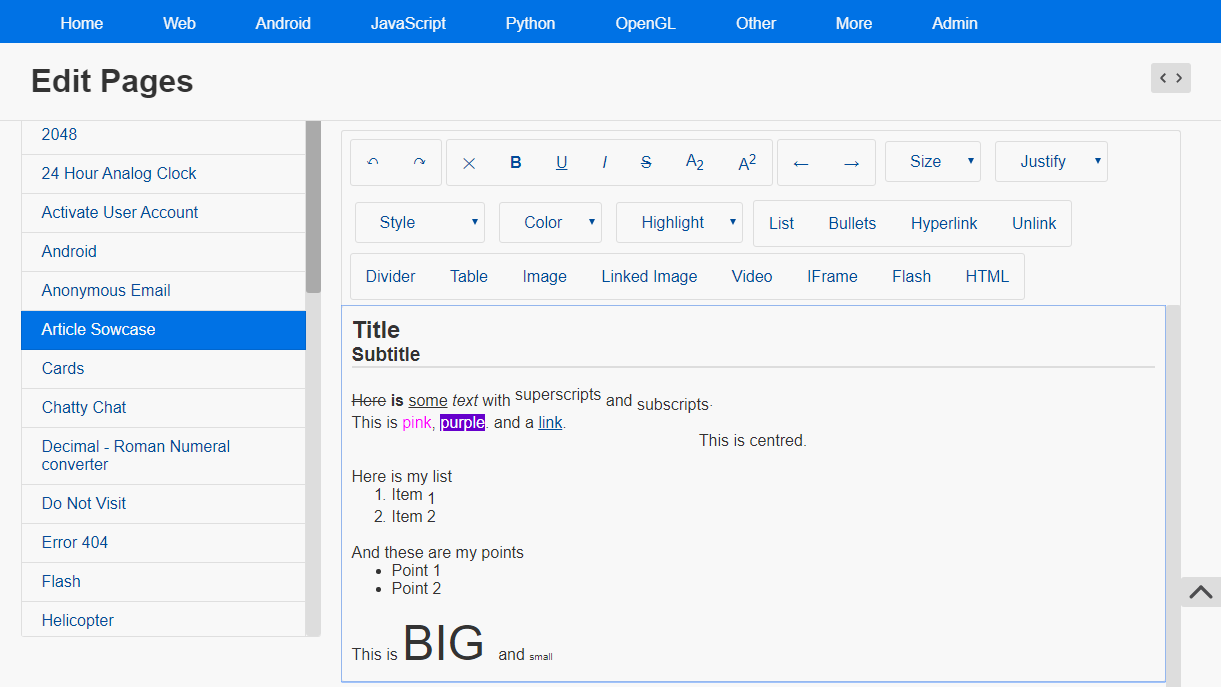1221x687 pixels.
Task: Open the Admin menu item
Action: [954, 23]
